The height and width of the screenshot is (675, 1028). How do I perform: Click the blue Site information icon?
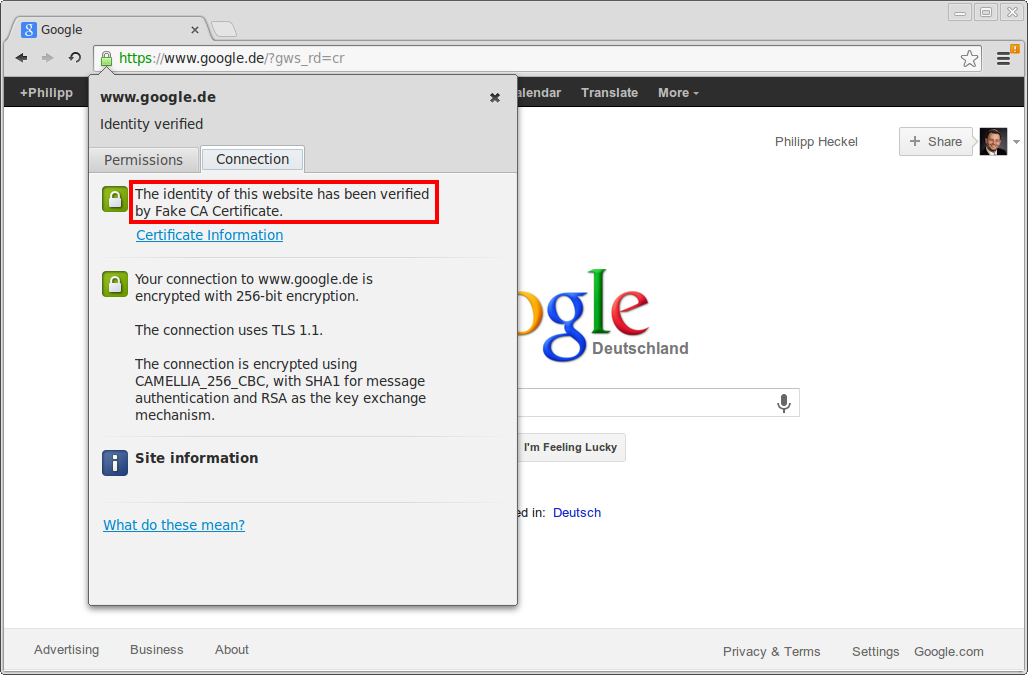(115, 463)
